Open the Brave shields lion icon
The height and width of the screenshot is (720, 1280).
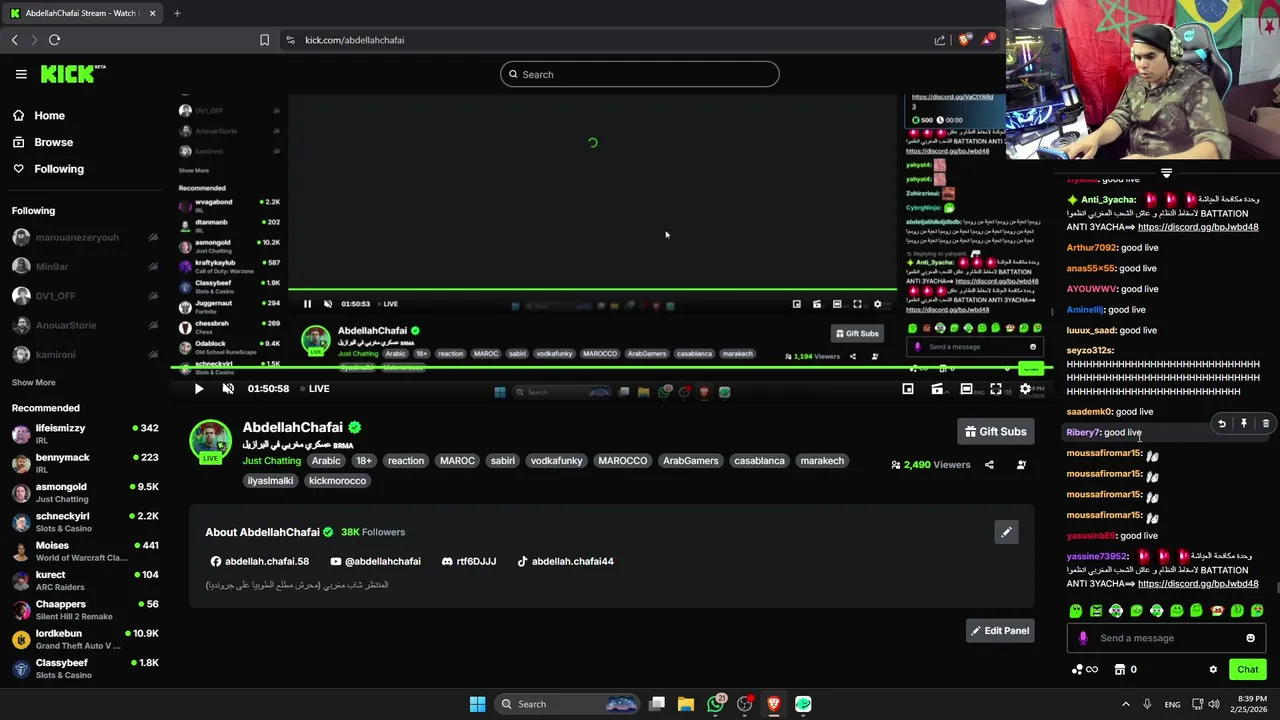pyautogui.click(x=964, y=40)
